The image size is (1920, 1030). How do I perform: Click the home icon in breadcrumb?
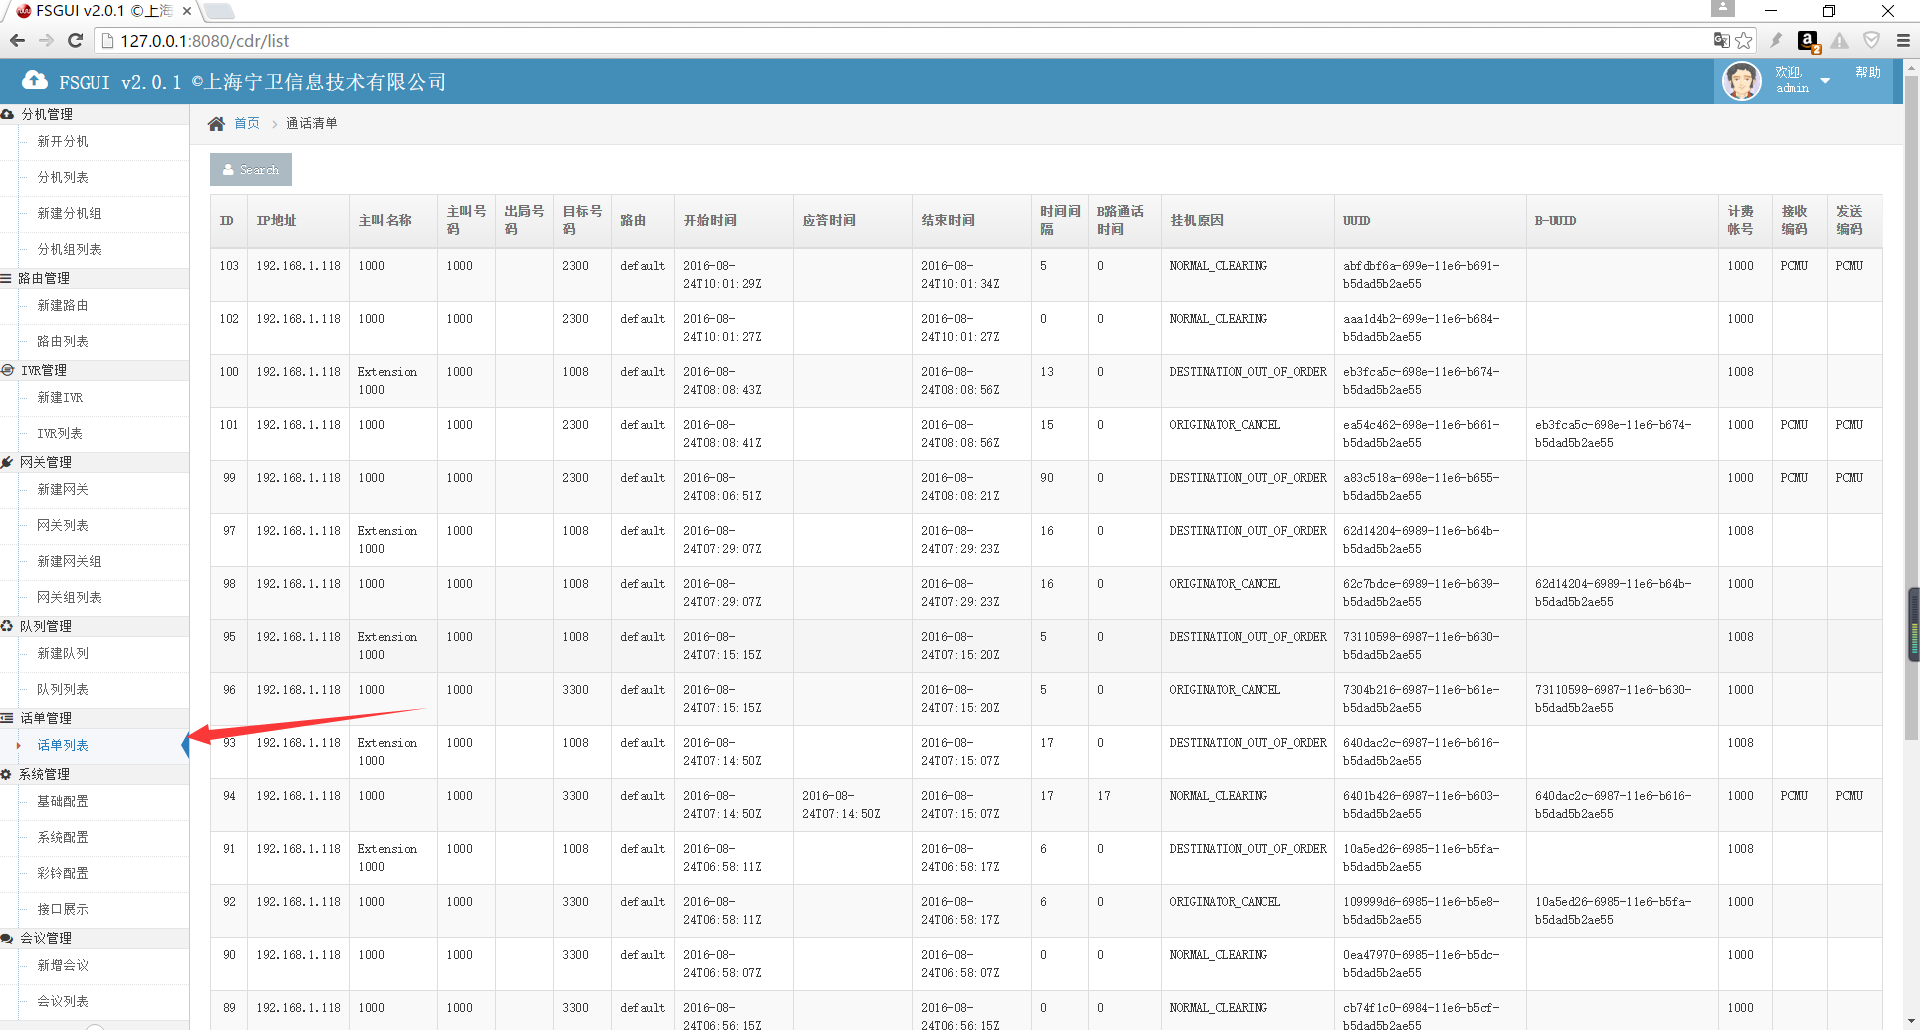216,124
